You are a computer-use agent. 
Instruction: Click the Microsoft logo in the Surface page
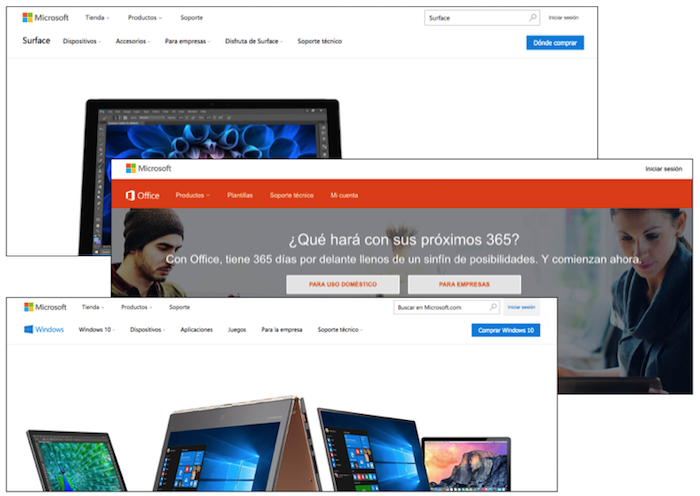46,17
